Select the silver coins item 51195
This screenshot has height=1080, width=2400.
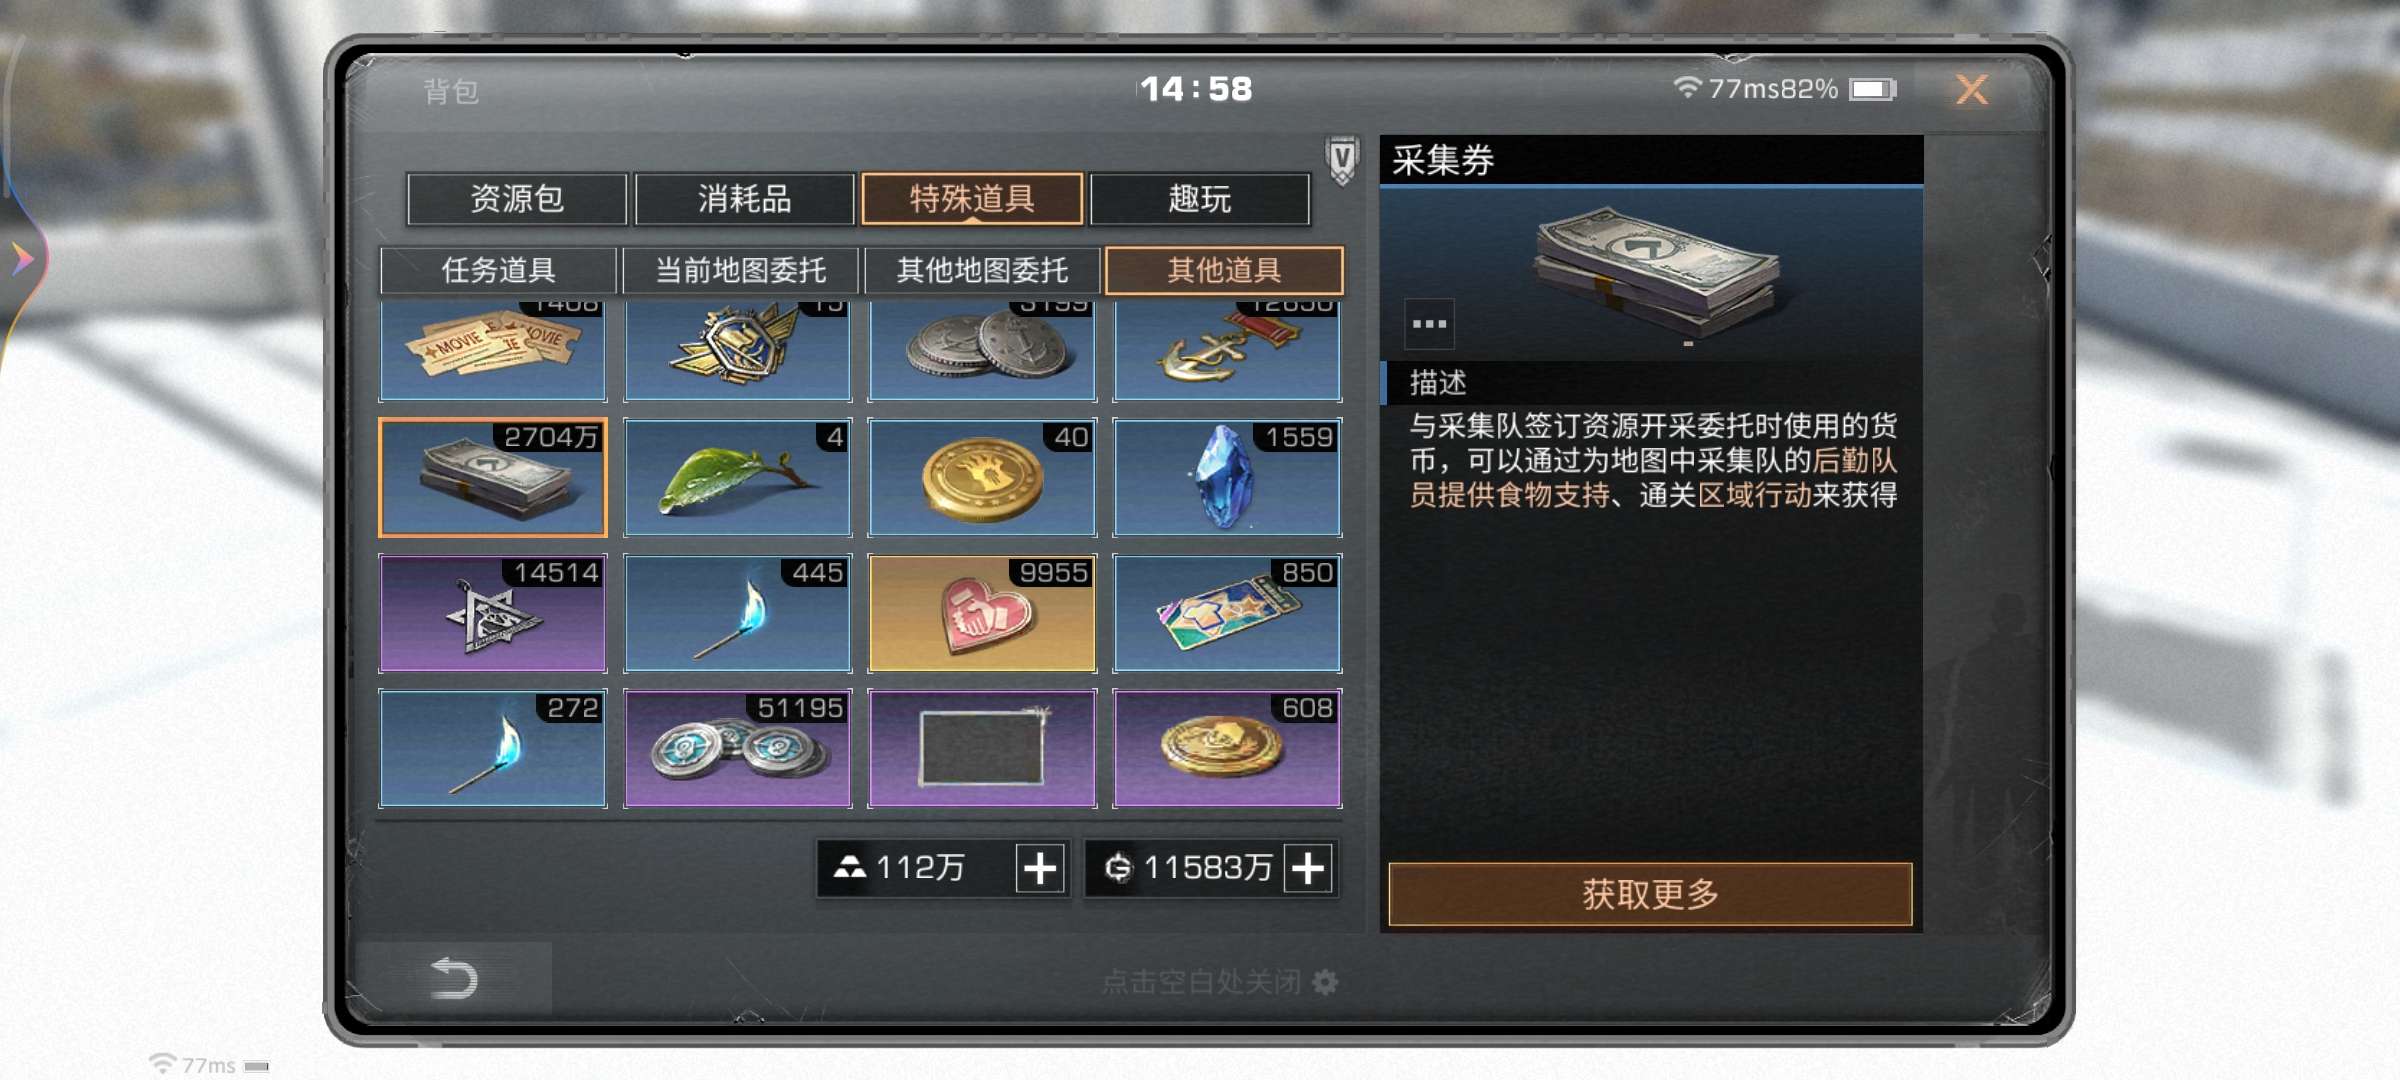coord(737,748)
